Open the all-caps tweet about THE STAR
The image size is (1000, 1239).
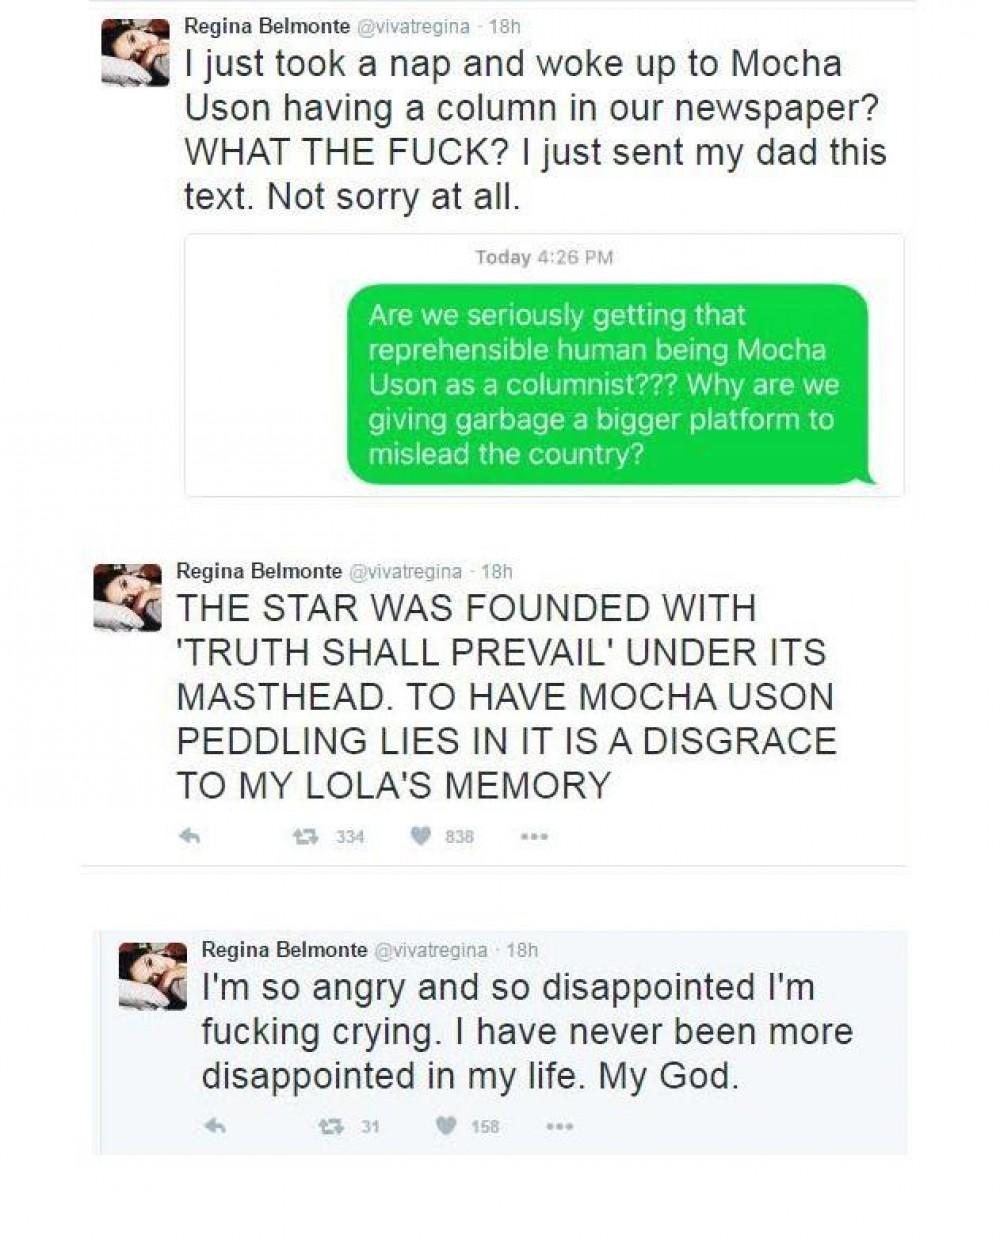point(506,696)
